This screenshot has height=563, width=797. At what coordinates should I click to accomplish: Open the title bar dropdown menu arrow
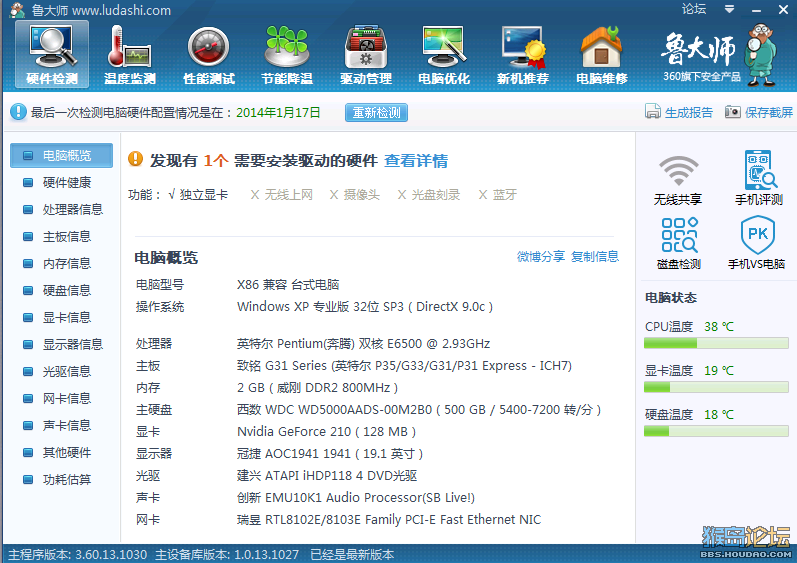click(729, 9)
